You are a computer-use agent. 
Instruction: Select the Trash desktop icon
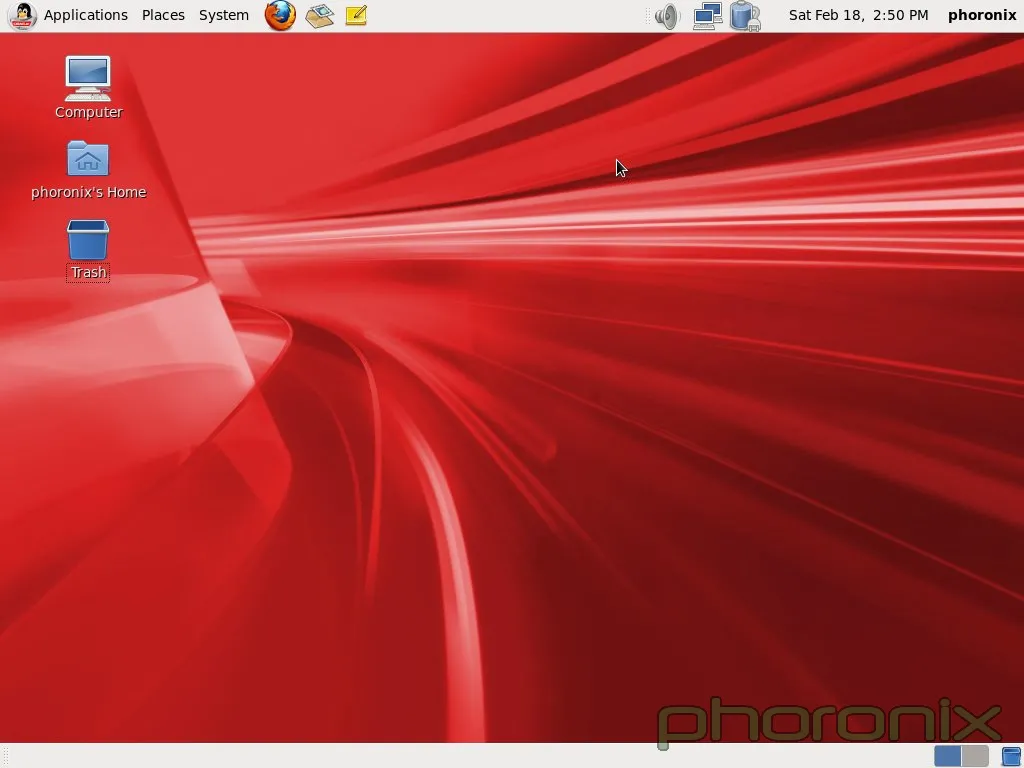(88, 240)
